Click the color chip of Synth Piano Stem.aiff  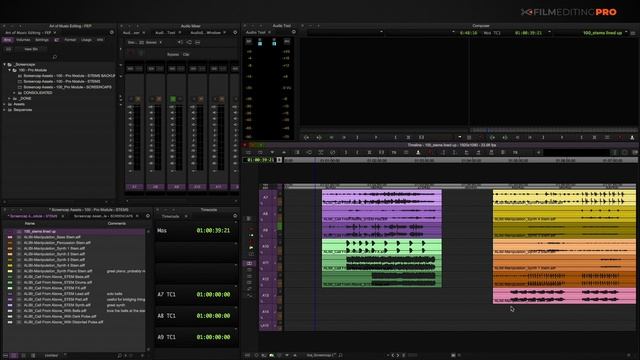(10, 271)
